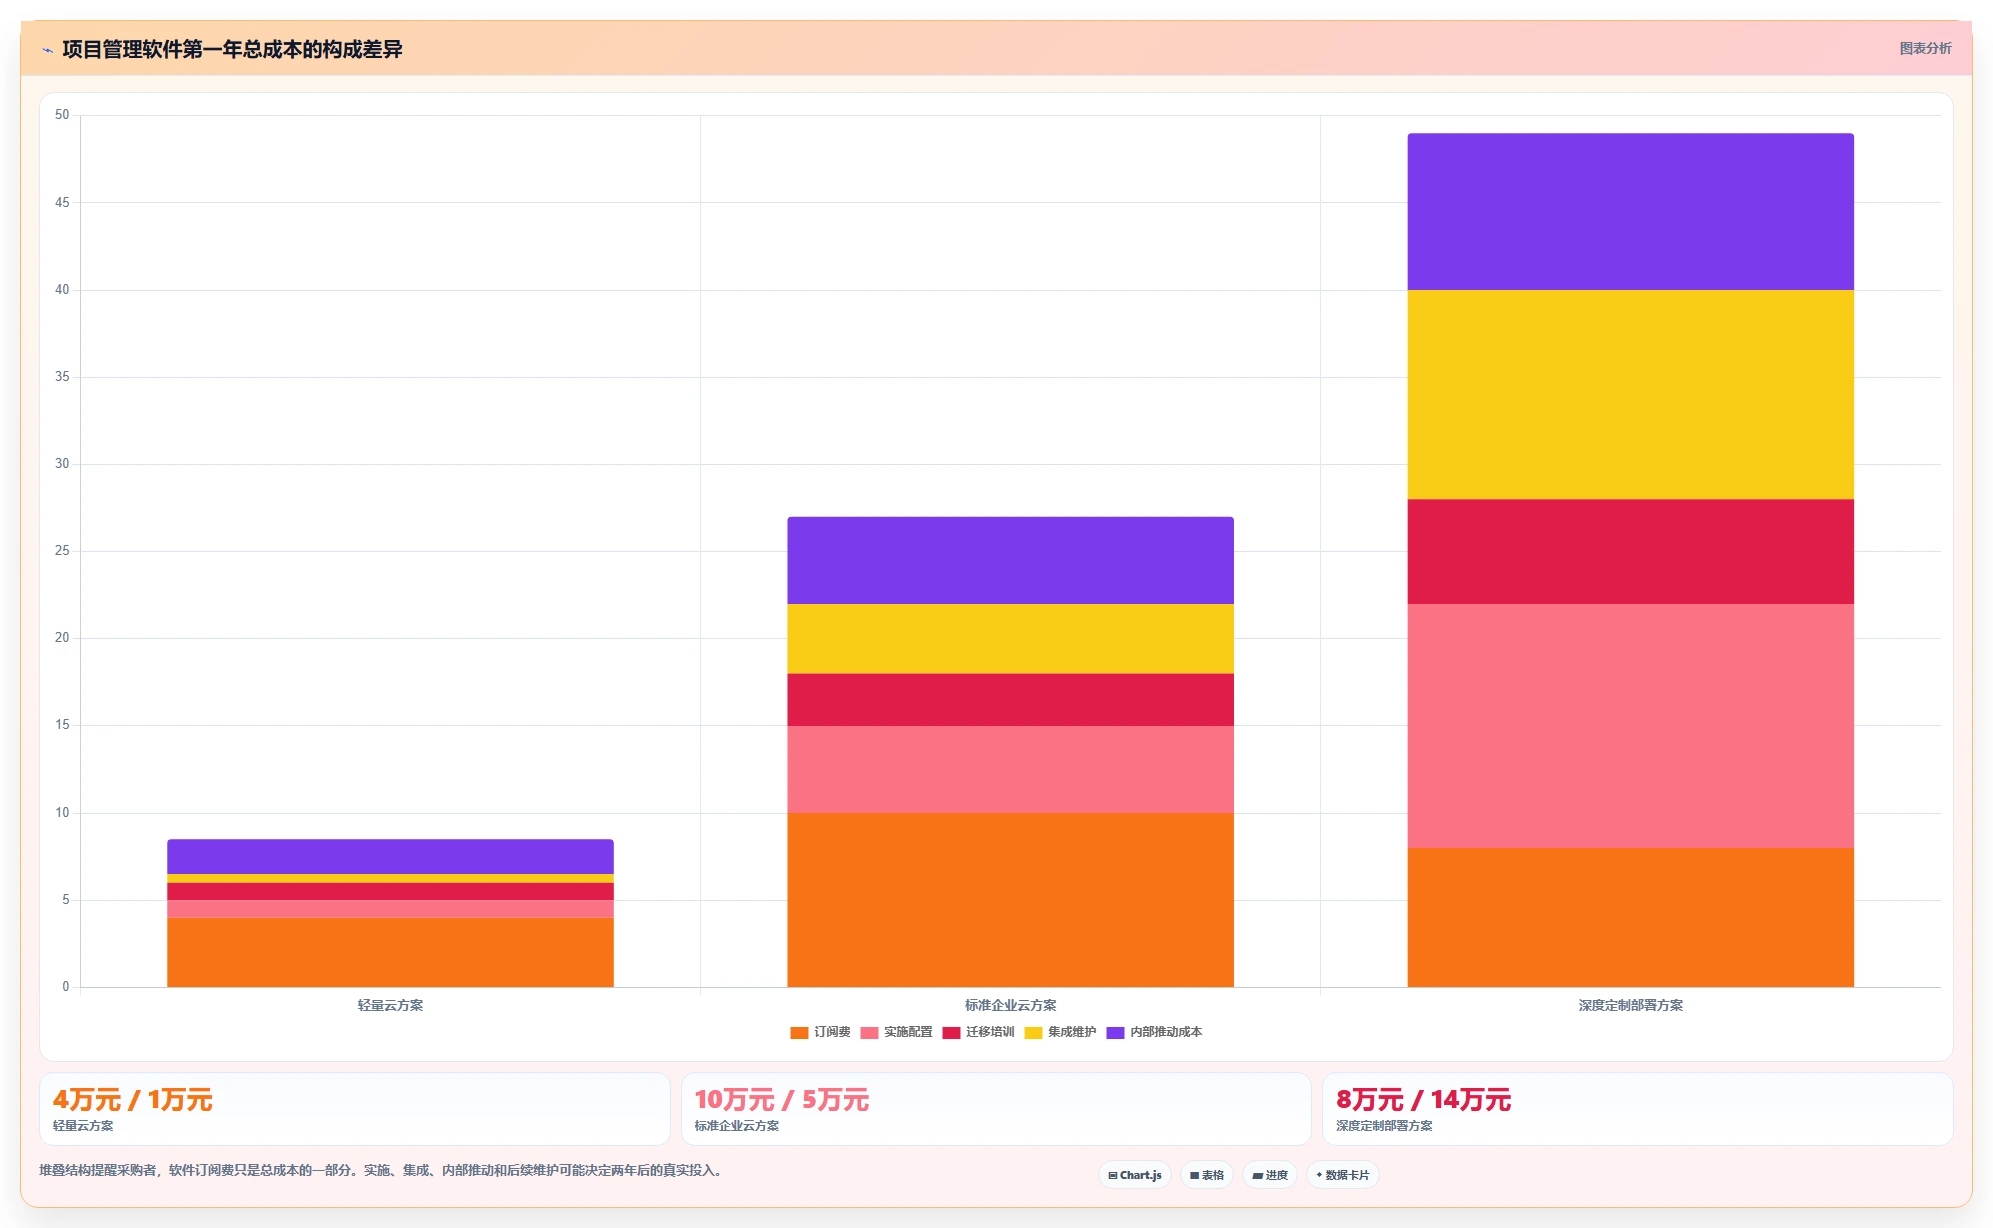Click the y-axis tick value 45
This screenshot has height=1228, width=1993.
coord(62,202)
